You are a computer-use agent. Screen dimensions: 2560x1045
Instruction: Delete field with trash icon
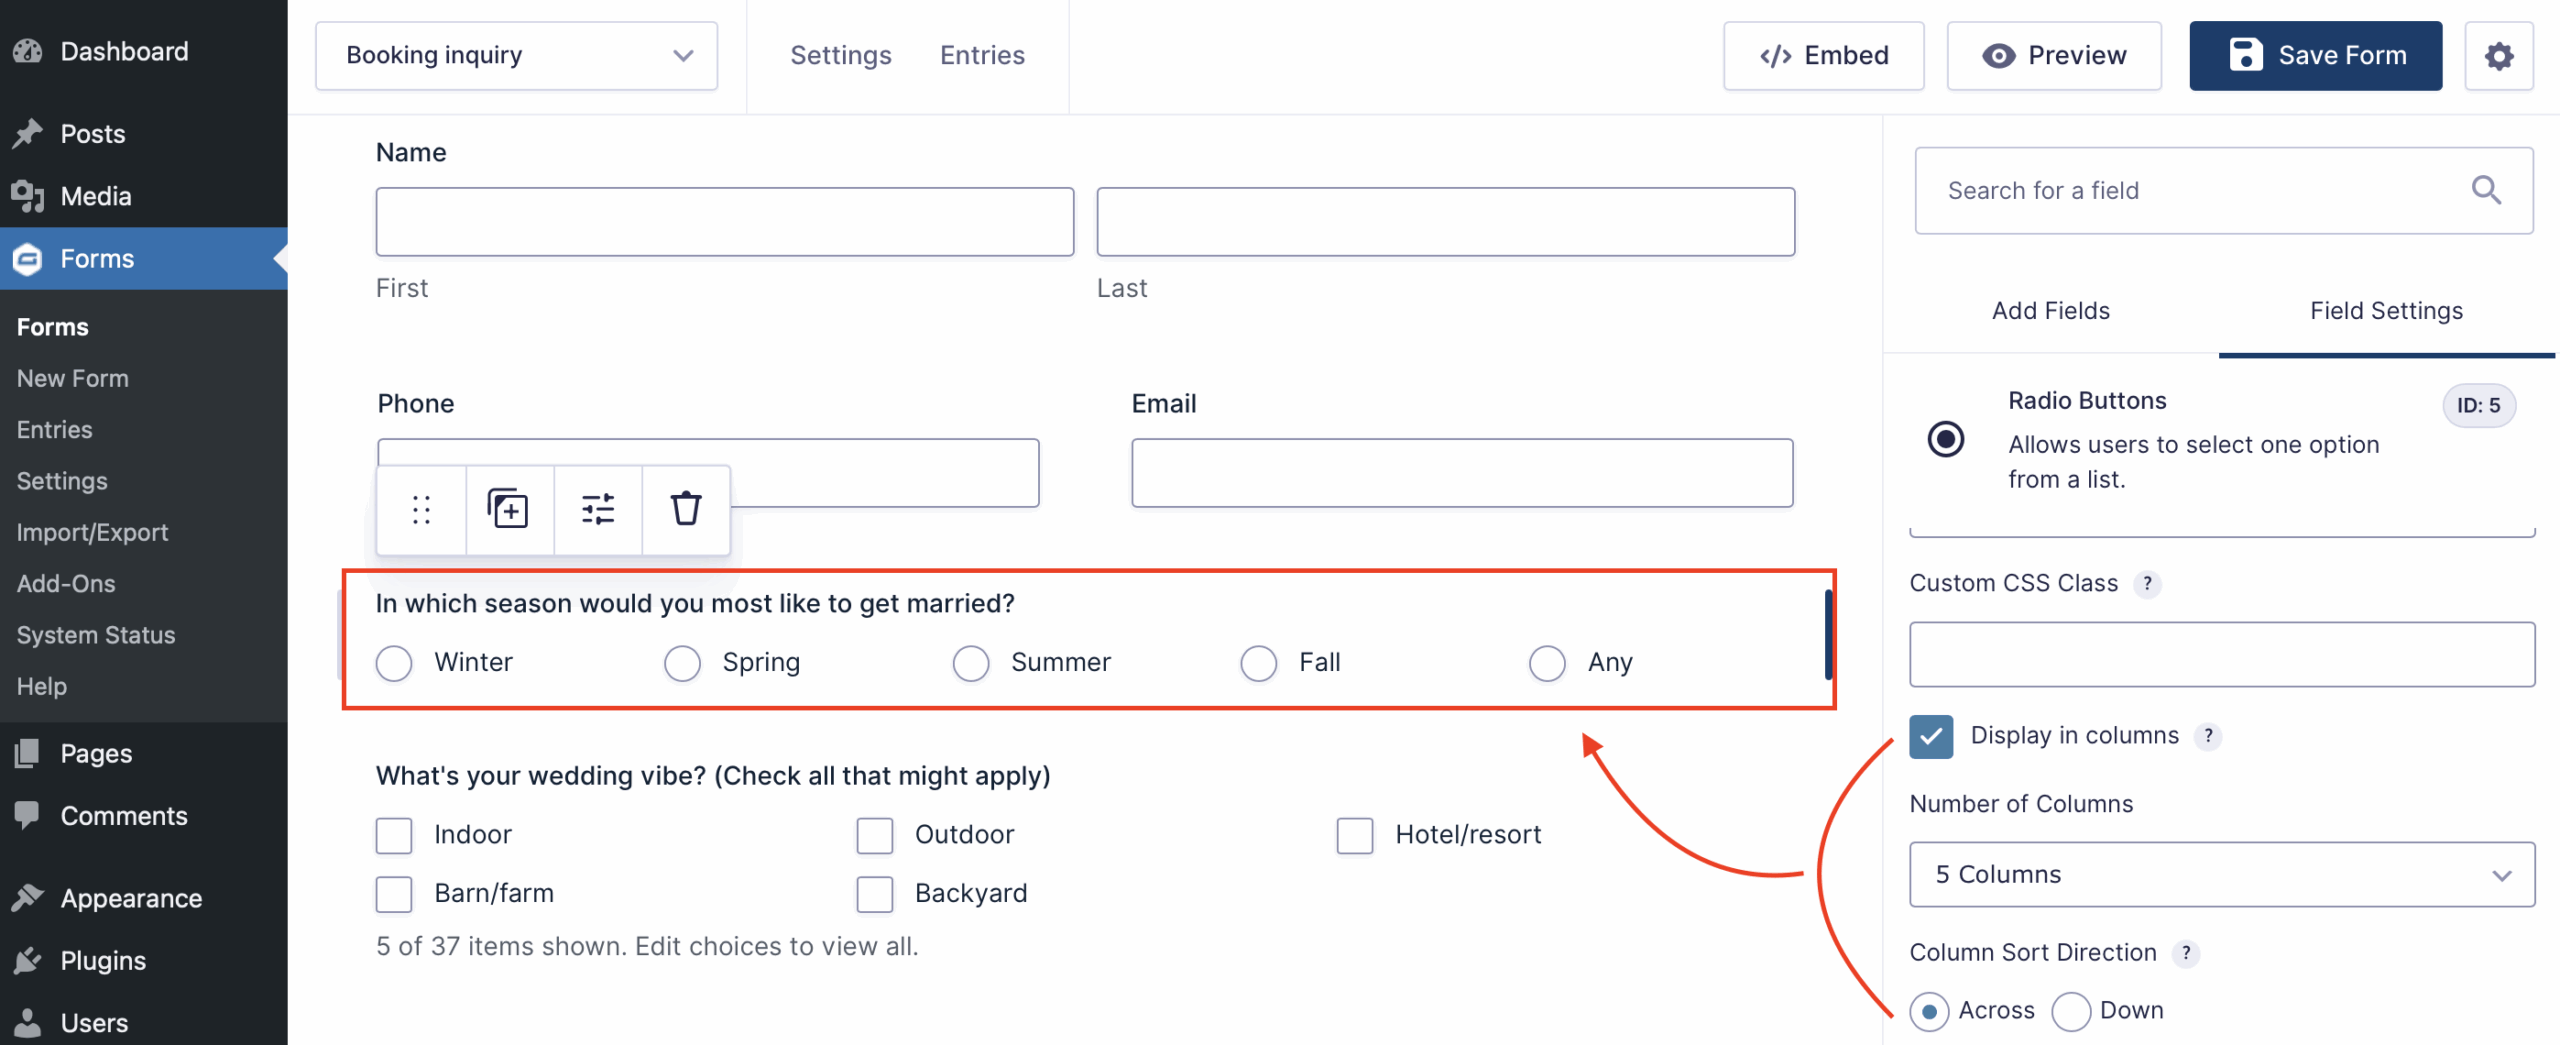[686, 509]
